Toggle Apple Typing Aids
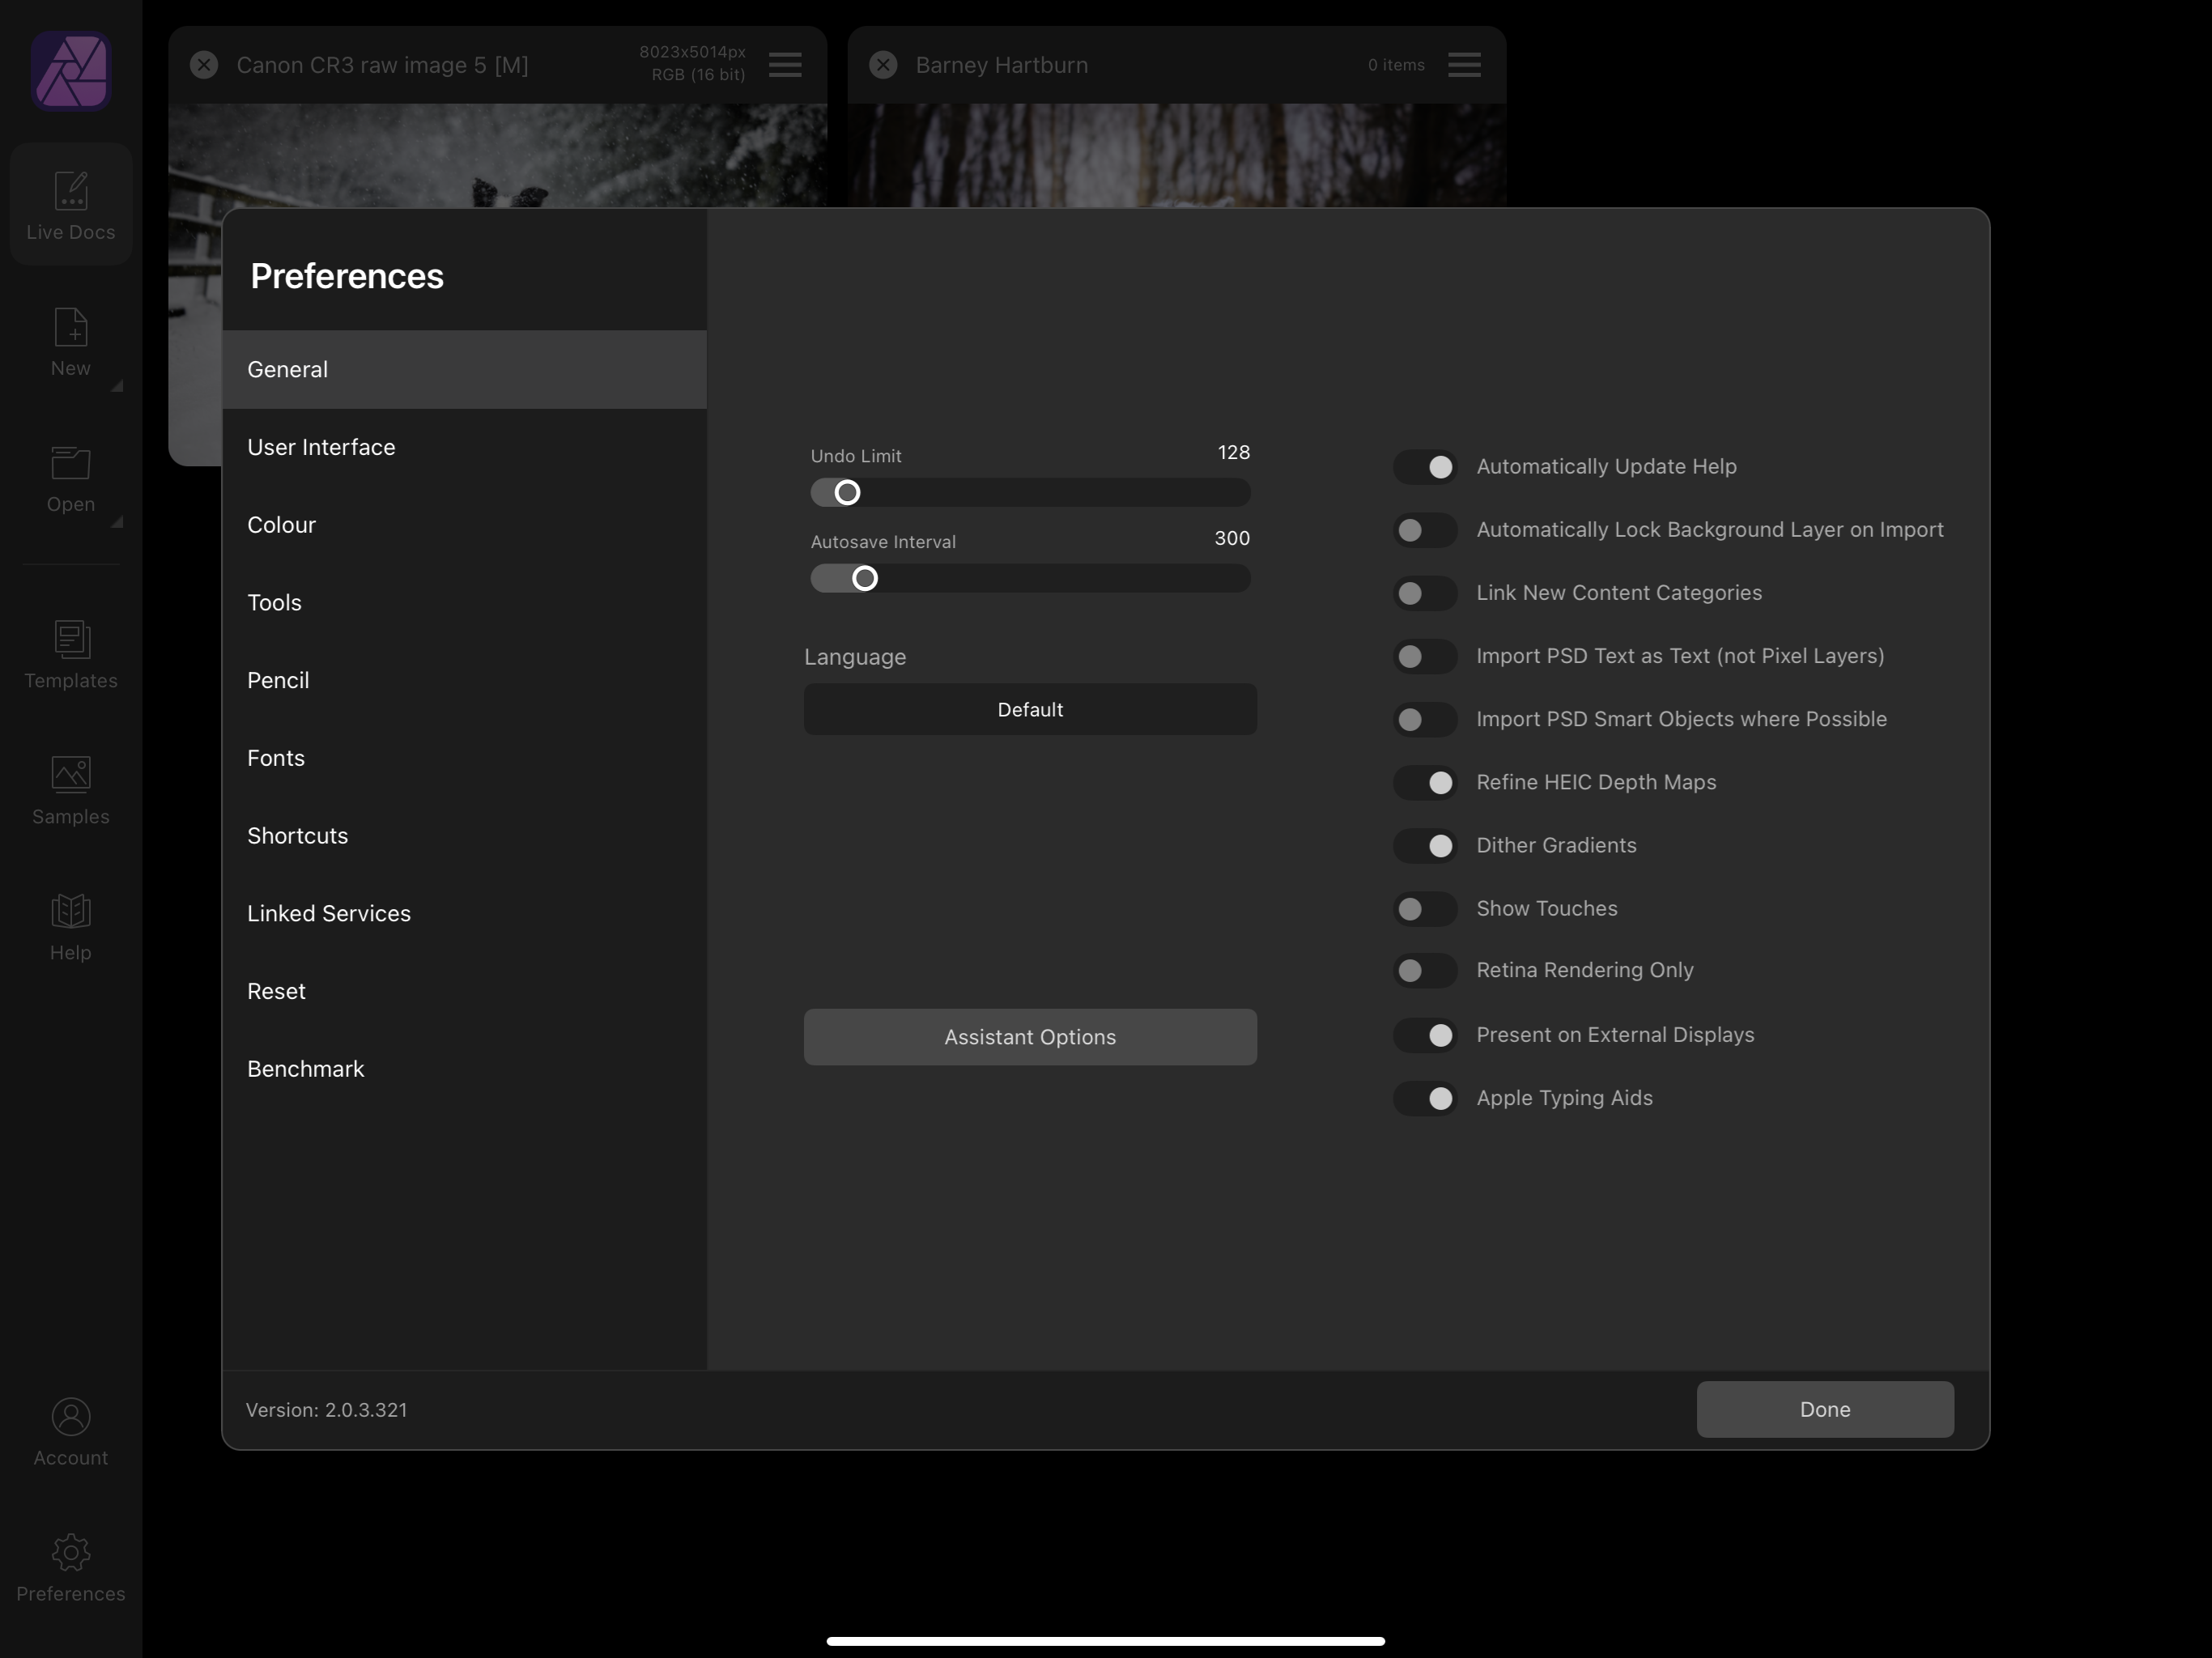Viewport: 2212px width, 1658px height. 1425,1098
